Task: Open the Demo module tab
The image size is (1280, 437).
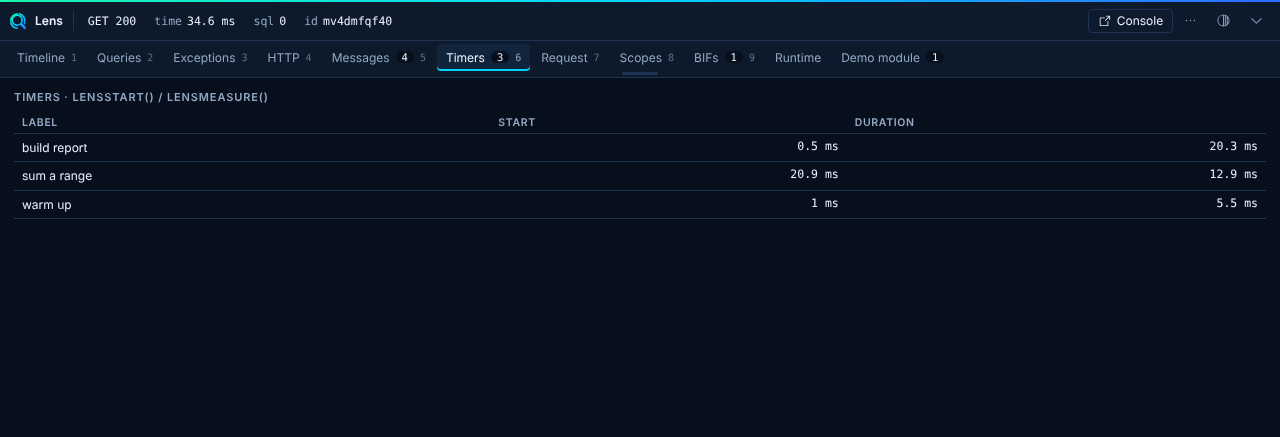Action: (x=891, y=58)
